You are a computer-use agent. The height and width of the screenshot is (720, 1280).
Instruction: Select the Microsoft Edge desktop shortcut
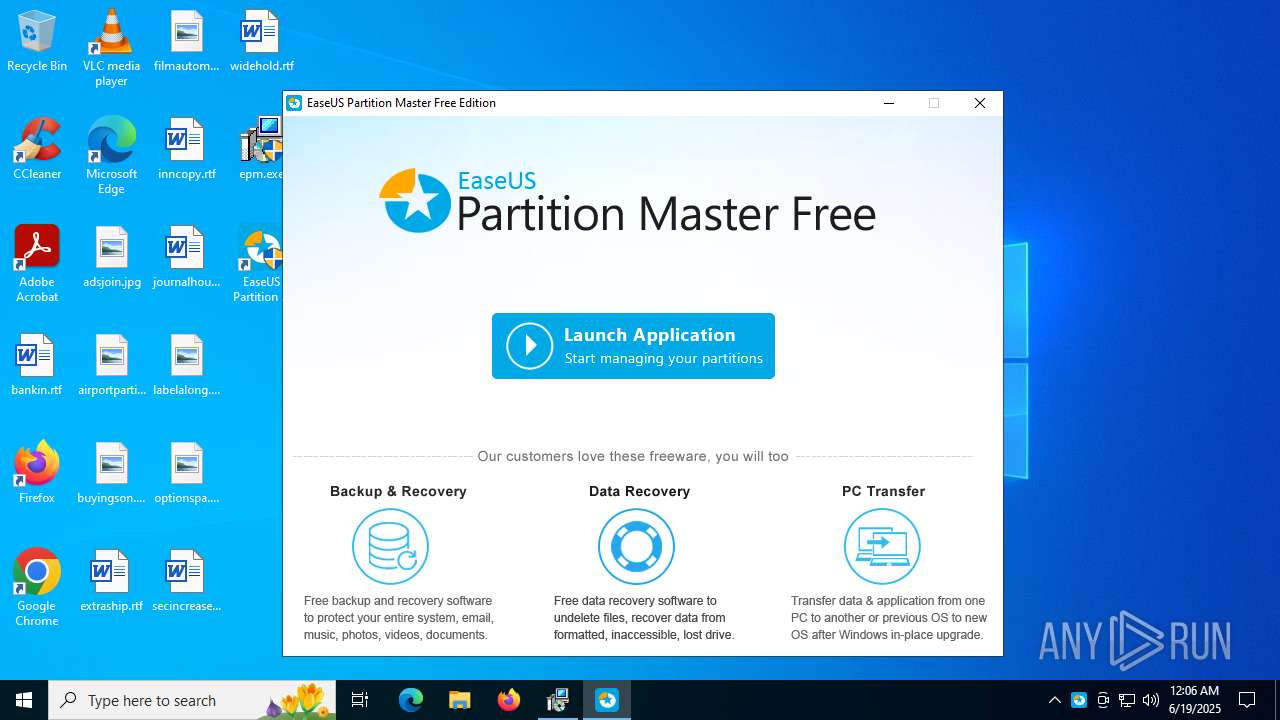(111, 156)
